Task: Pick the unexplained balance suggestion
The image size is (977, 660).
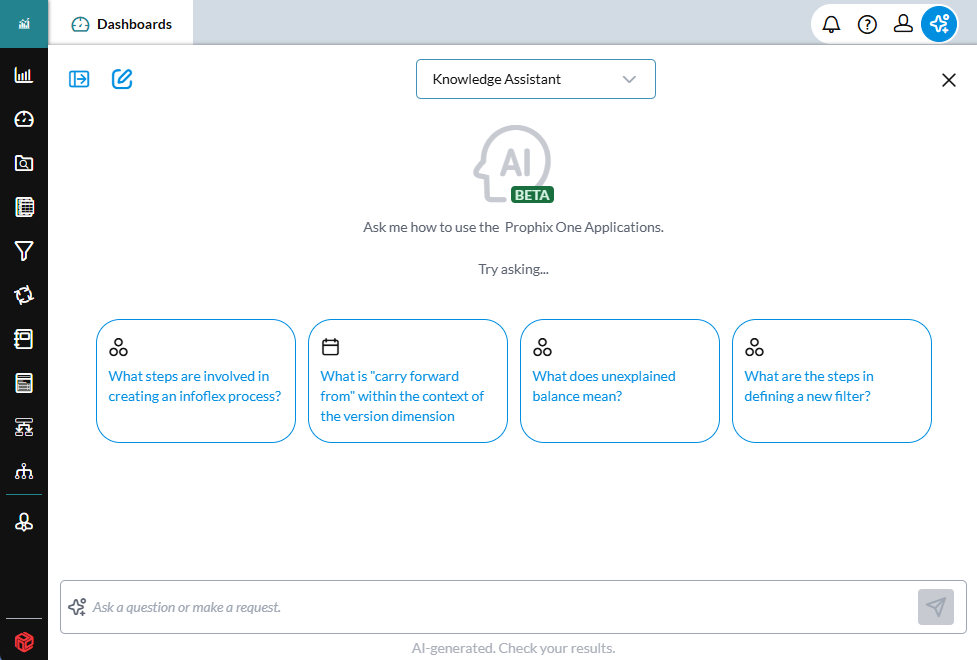Action: [x=619, y=381]
